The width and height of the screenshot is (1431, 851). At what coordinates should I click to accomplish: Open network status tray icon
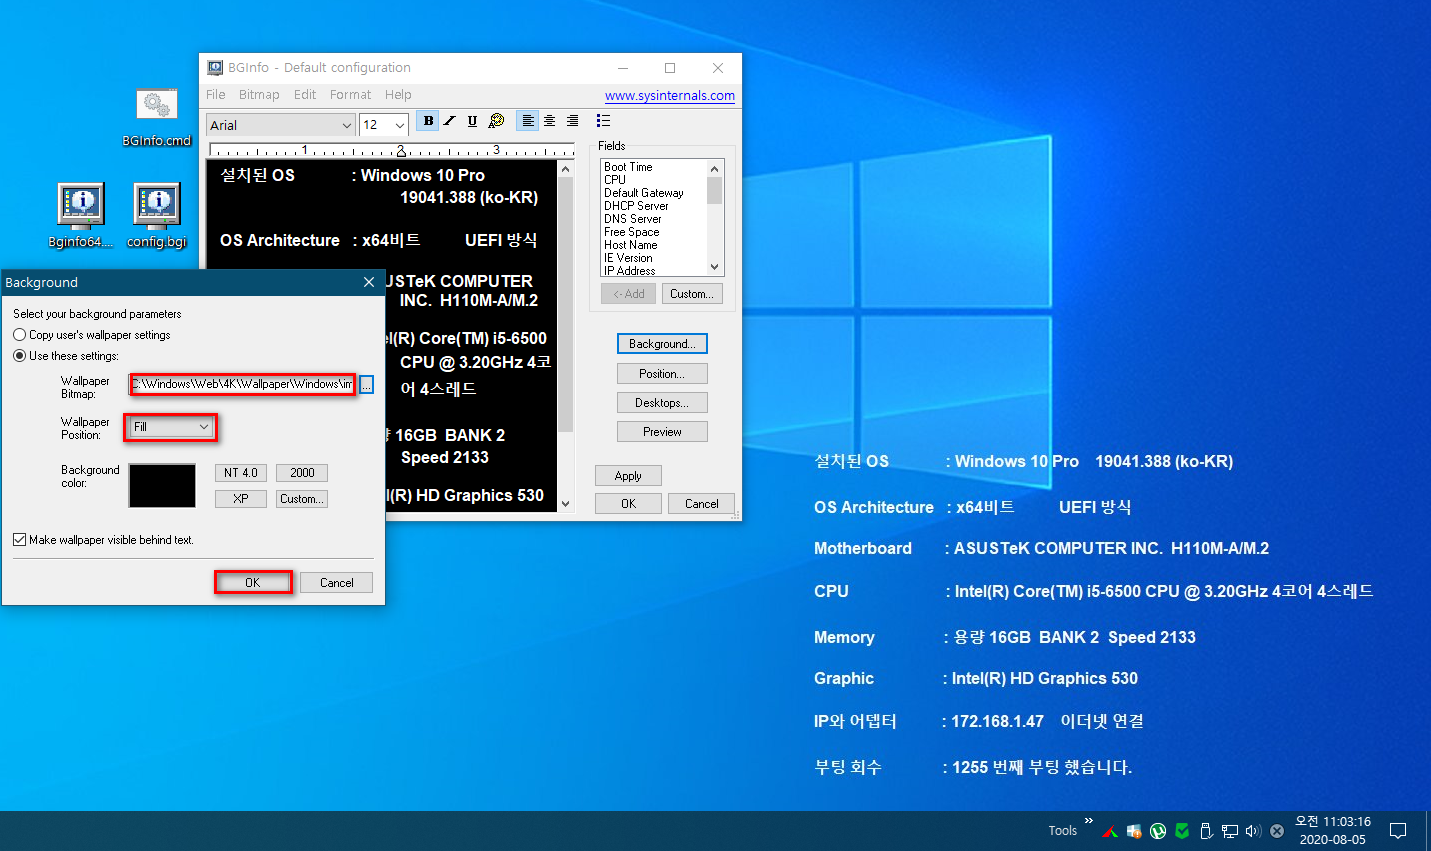(x=1230, y=831)
